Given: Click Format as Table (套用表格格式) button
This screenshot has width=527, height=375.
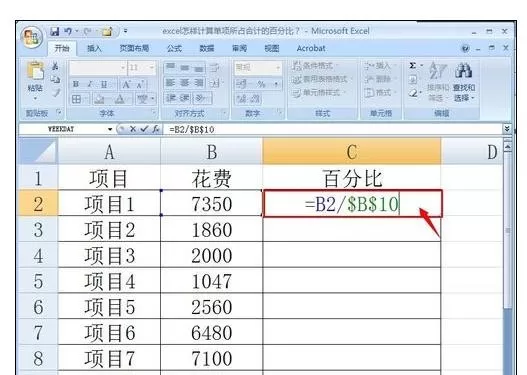Looking at the screenshot, I should click(322, 79).
